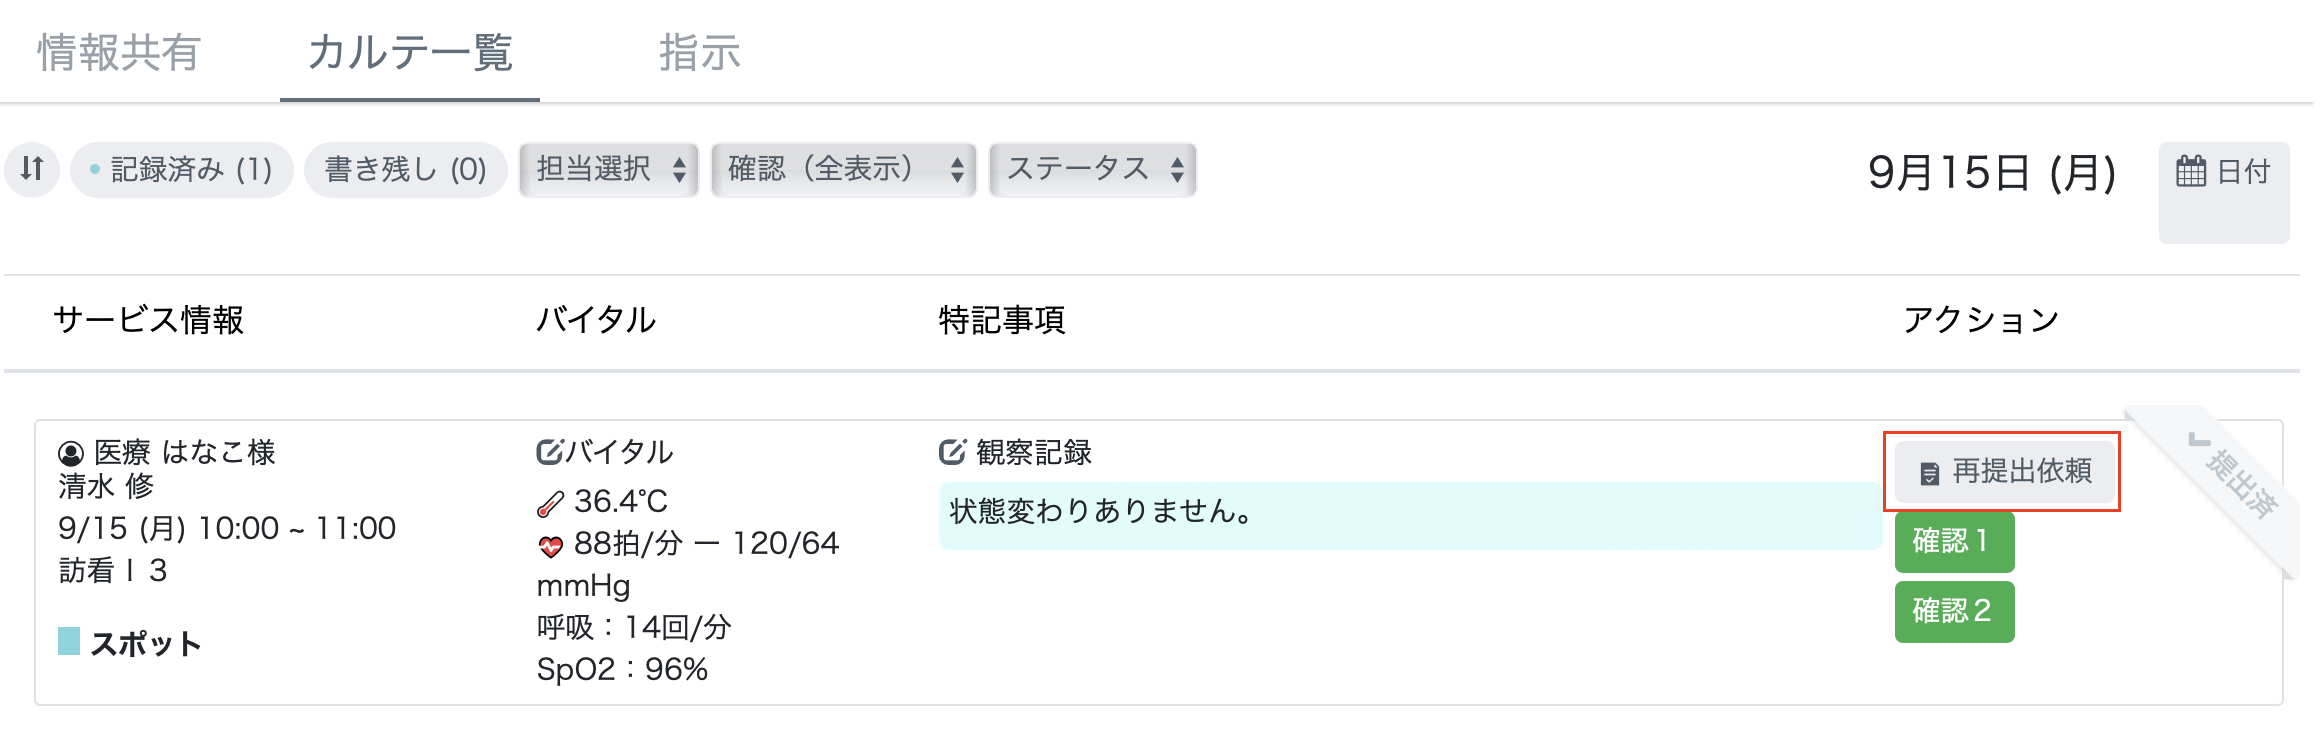Image resolution: width=2320 pixels, height=756 pixels.
Task: Toggle the 記録済み (1) filter
Action: pos(181,169)
